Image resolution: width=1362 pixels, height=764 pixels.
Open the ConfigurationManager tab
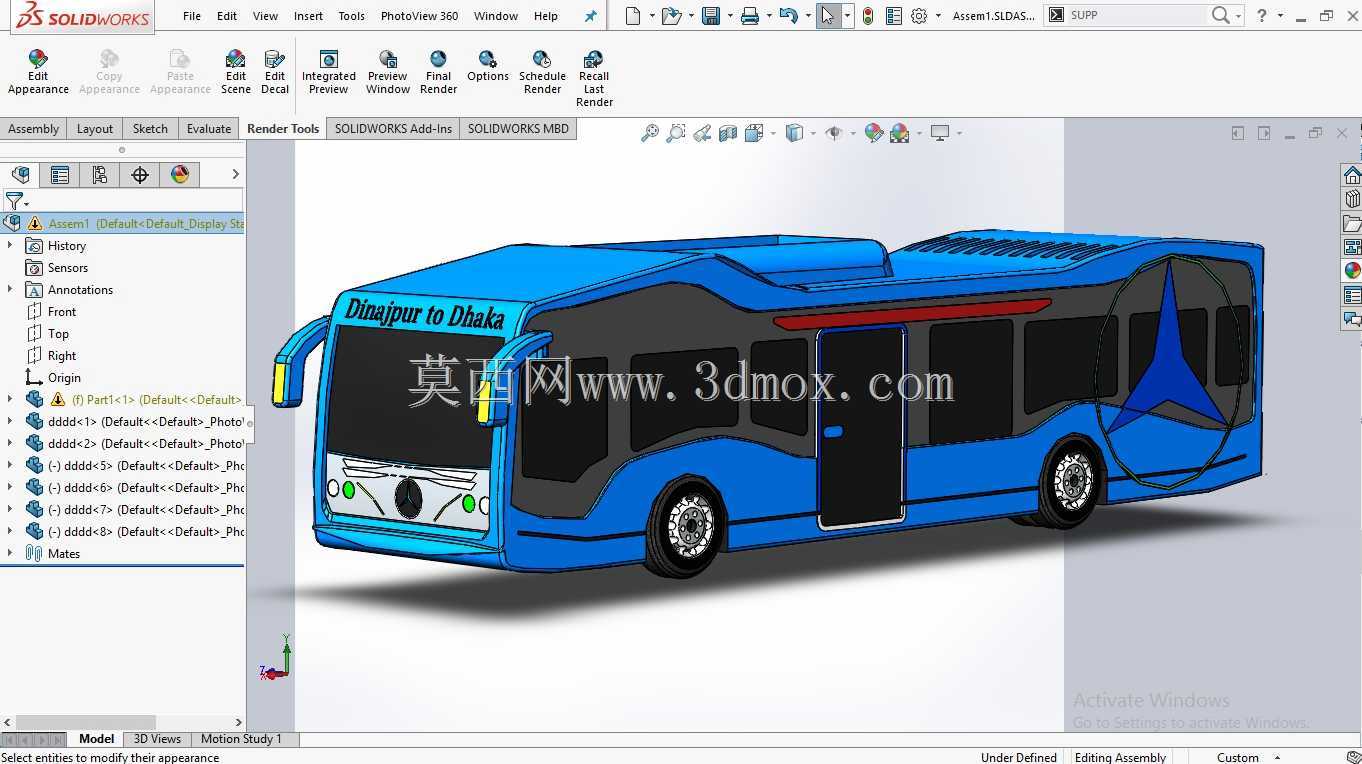[x=100, y=175]
